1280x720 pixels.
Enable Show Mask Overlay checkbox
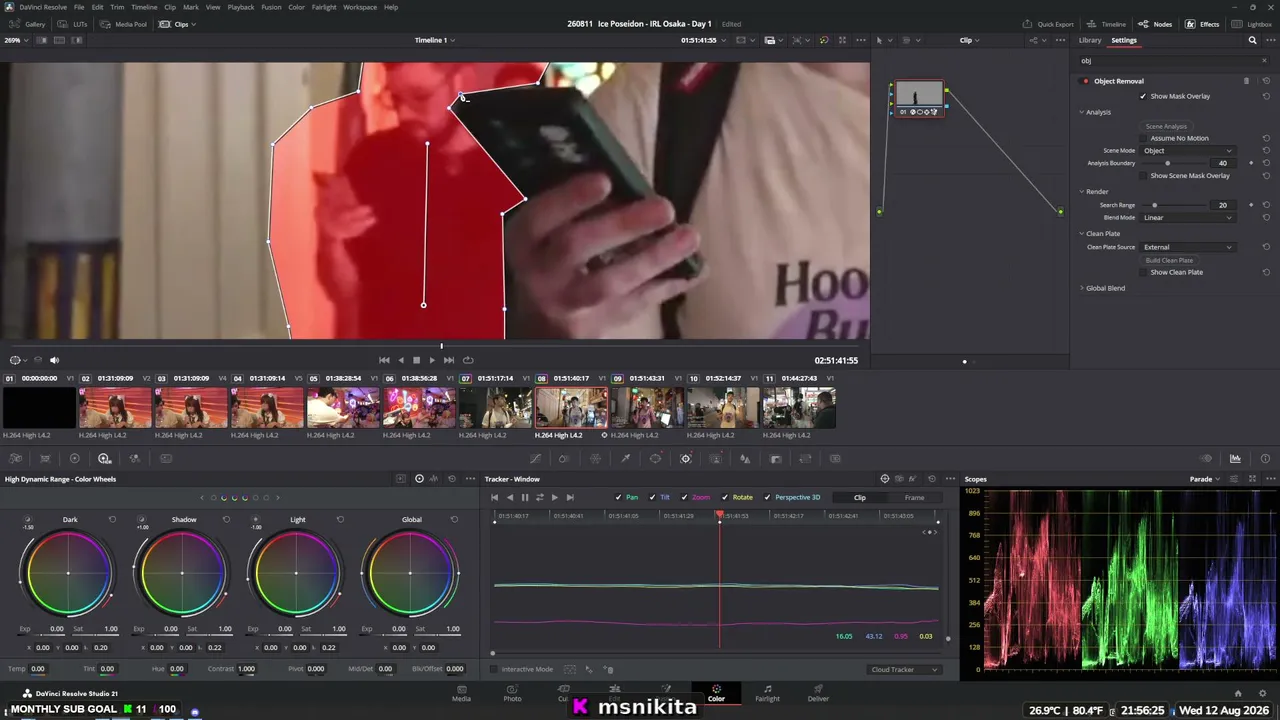pyautogui.click(x=1143, y=96)
